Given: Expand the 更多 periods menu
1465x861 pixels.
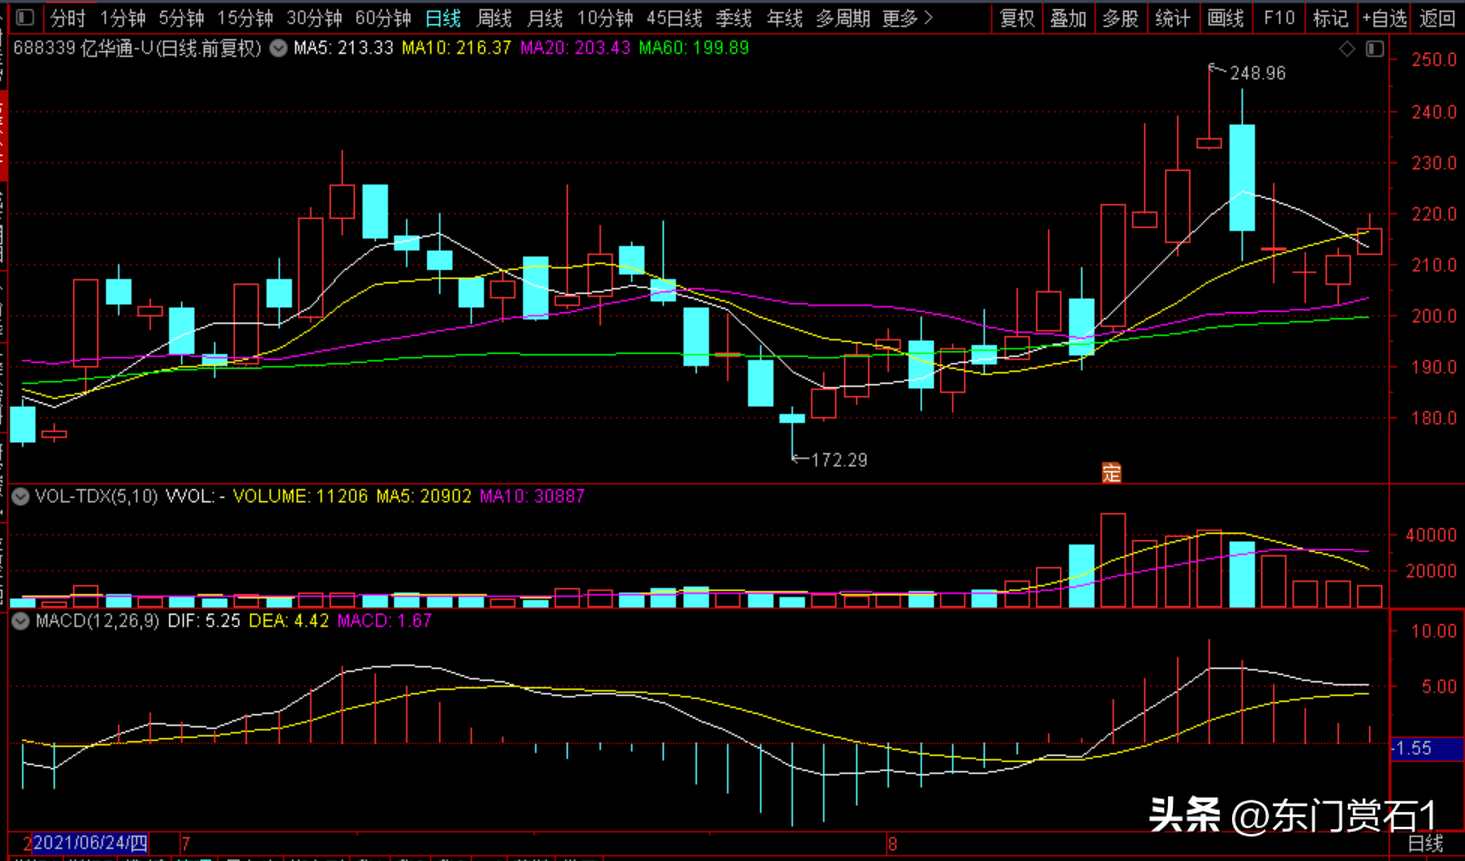Looking at the screenshot, I should point(907,18).
